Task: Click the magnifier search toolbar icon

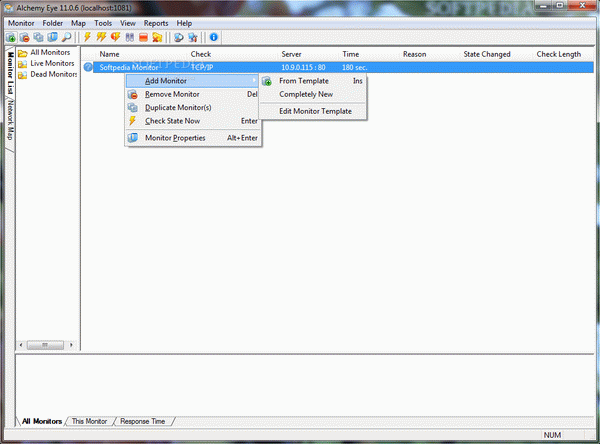Action: coord(67,37)
